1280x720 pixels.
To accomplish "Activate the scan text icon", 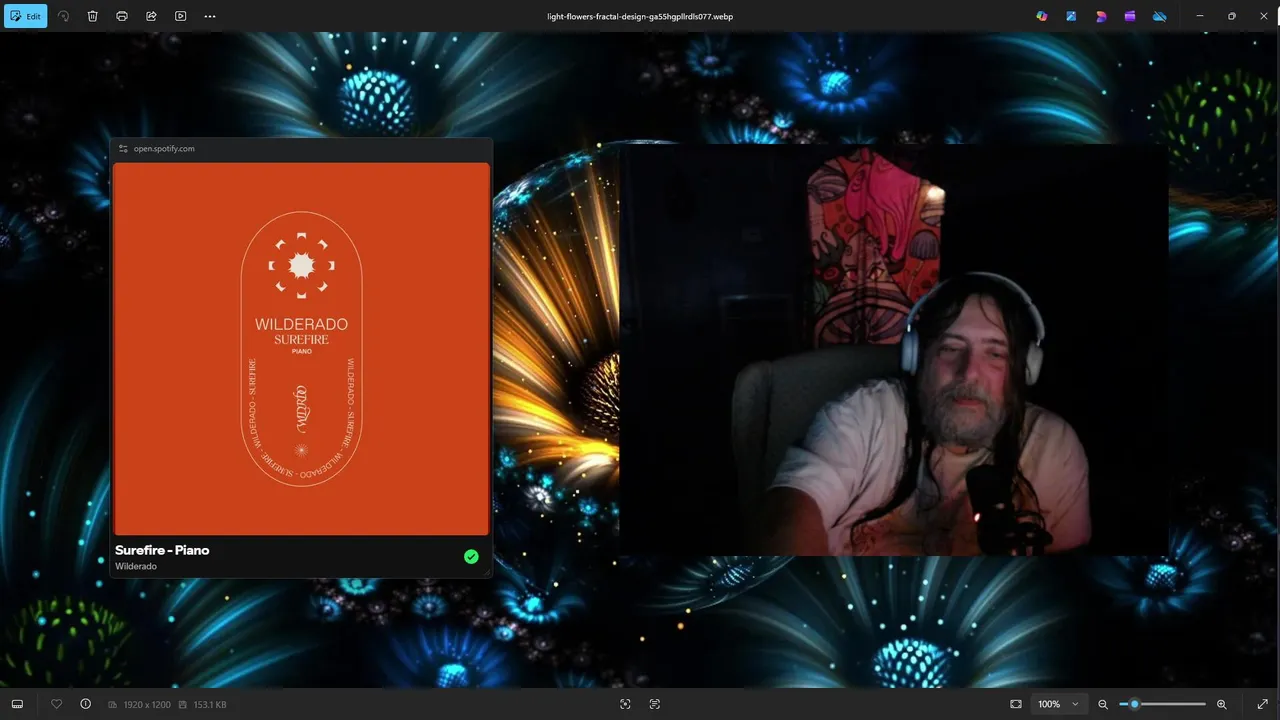I will 655,704.
